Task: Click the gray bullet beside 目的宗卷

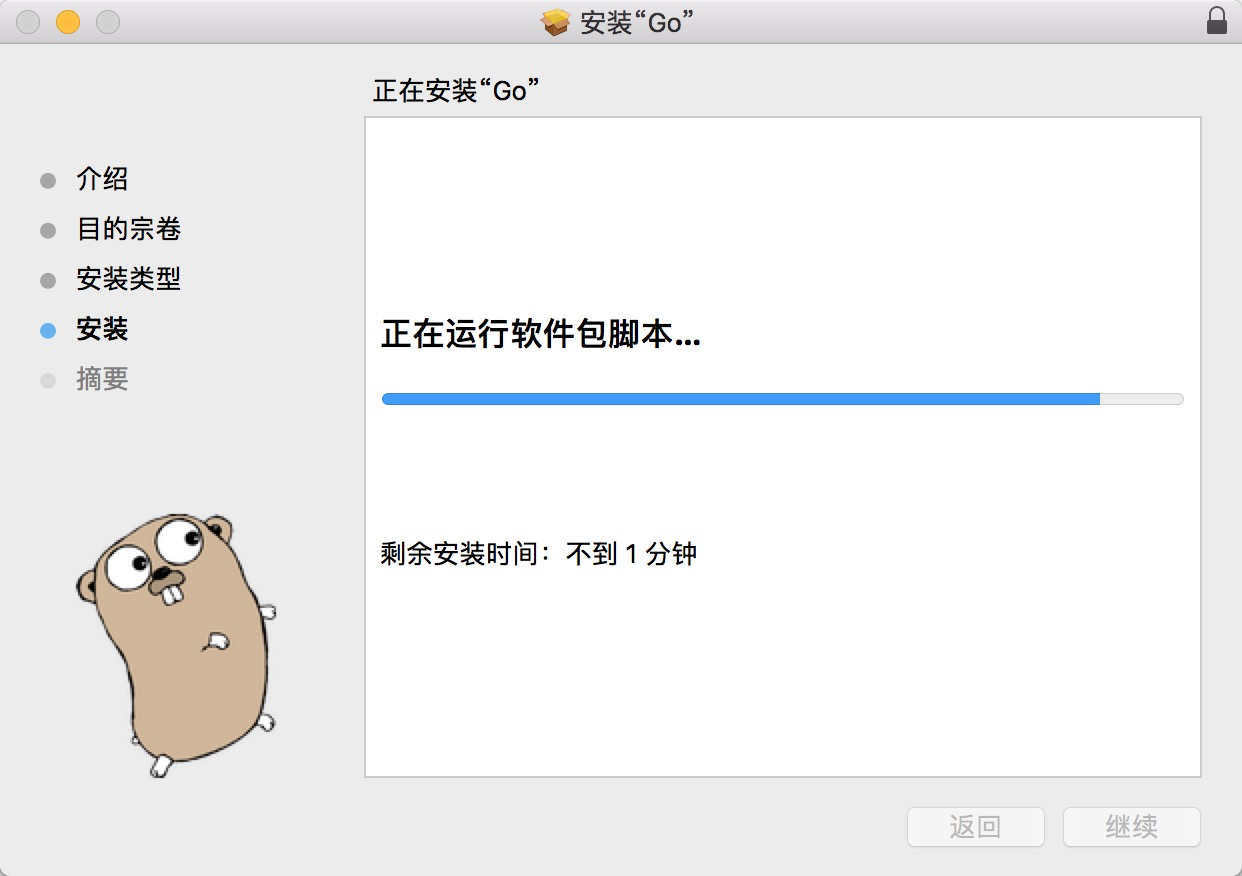Action: tap(48, 231)
